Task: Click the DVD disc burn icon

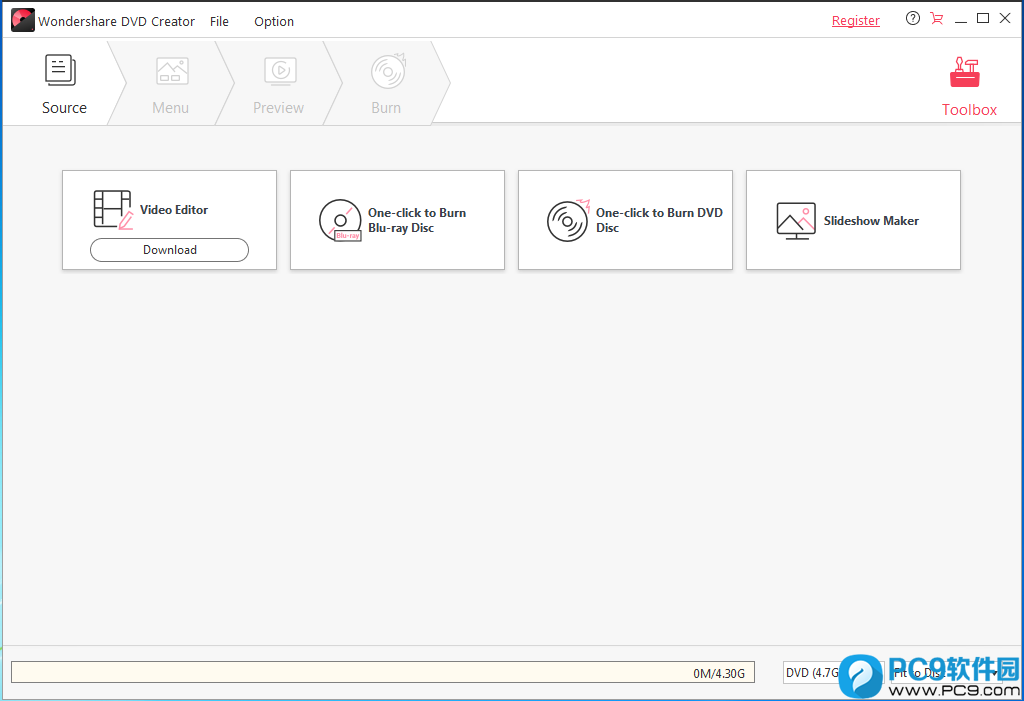Action: pos(568,220)
